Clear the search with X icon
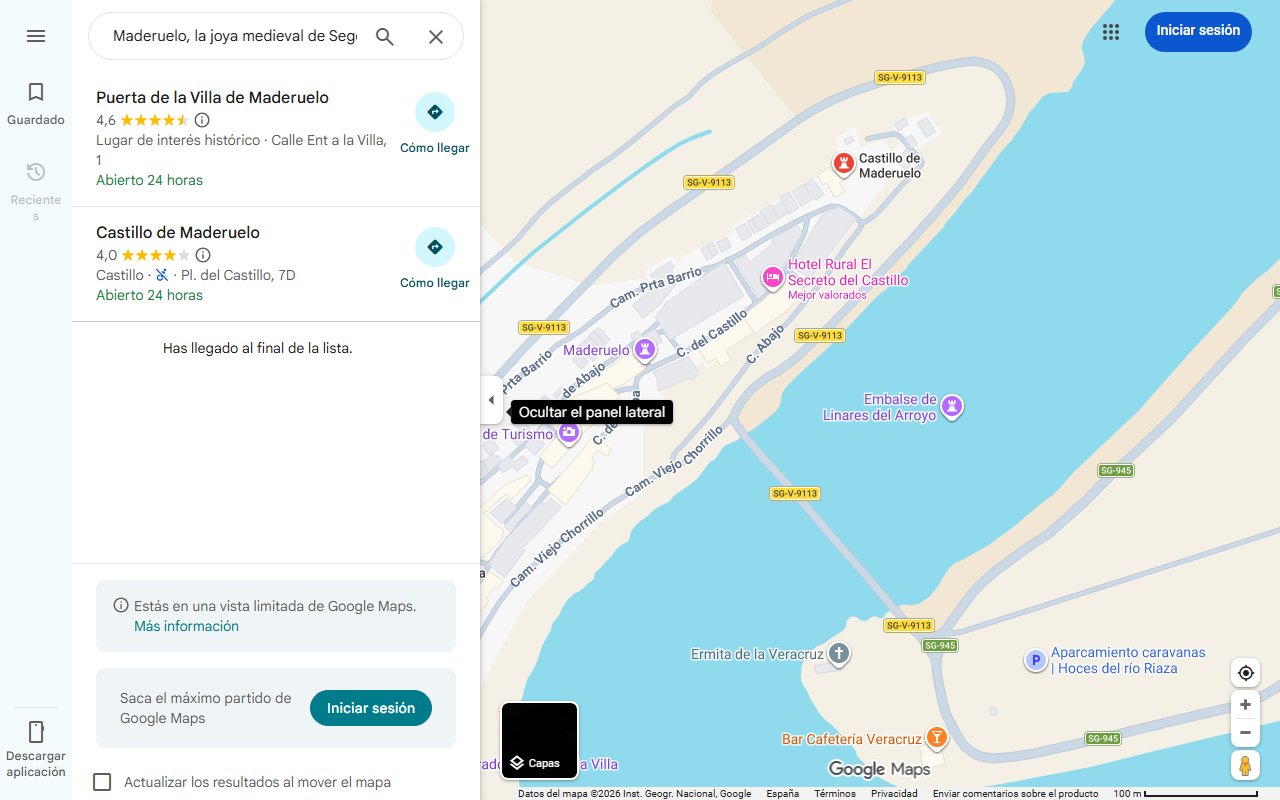The image size is (1280, 800). [436, 37]
